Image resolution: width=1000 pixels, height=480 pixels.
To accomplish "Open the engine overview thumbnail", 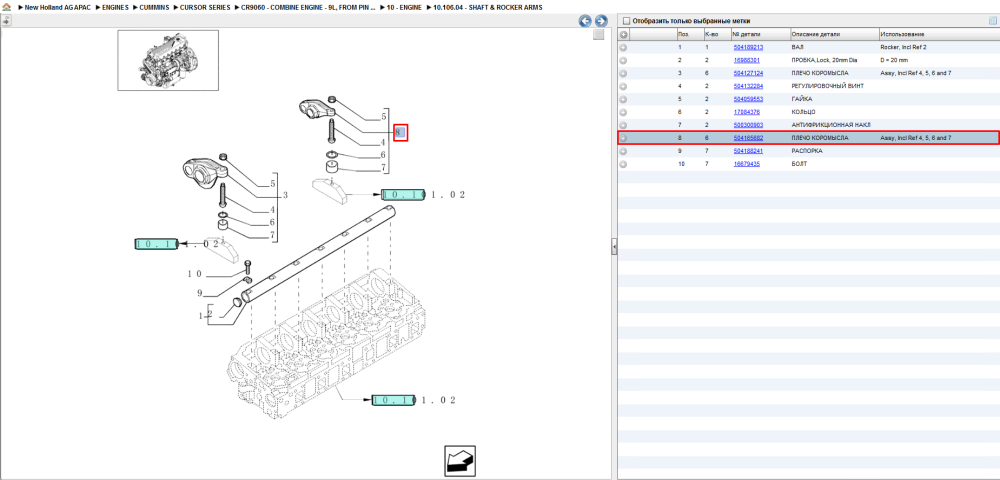I will tap(168, 60).
